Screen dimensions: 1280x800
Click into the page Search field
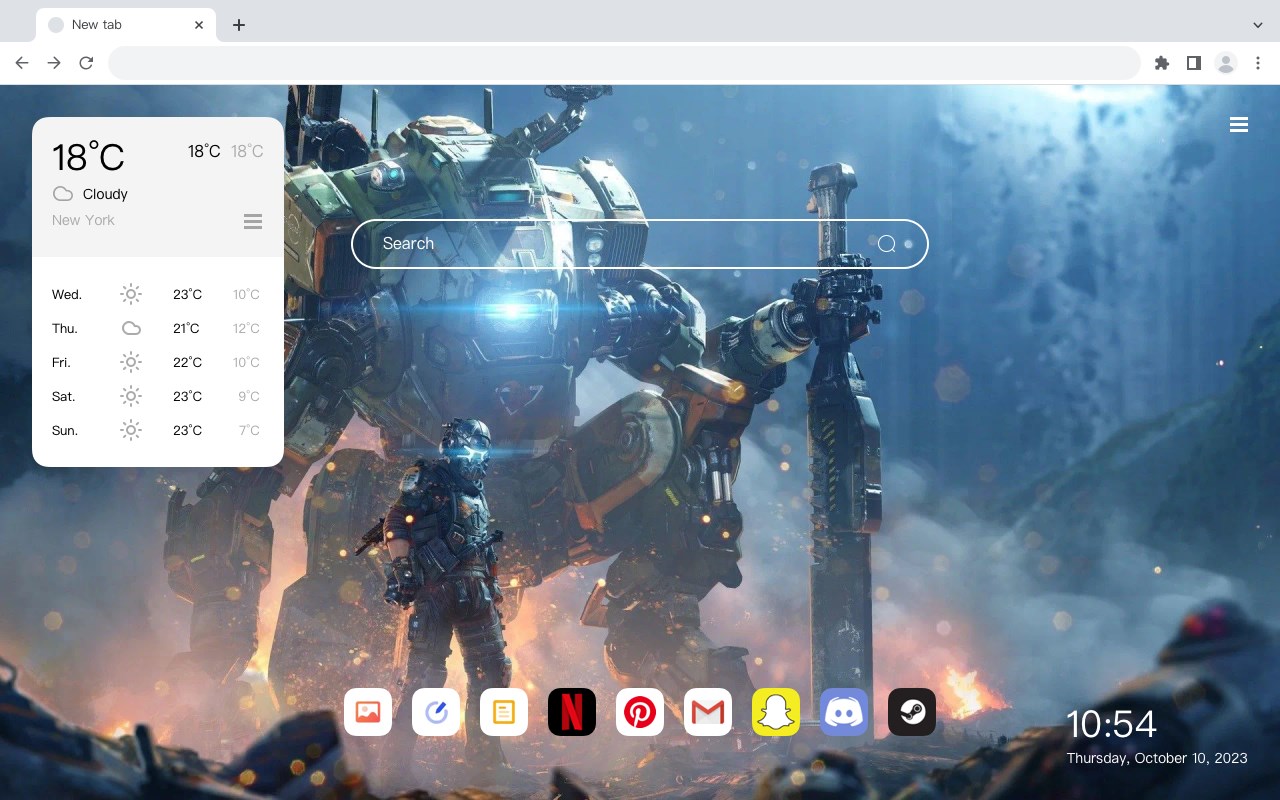pyautogui.click(x=640, y=244)
